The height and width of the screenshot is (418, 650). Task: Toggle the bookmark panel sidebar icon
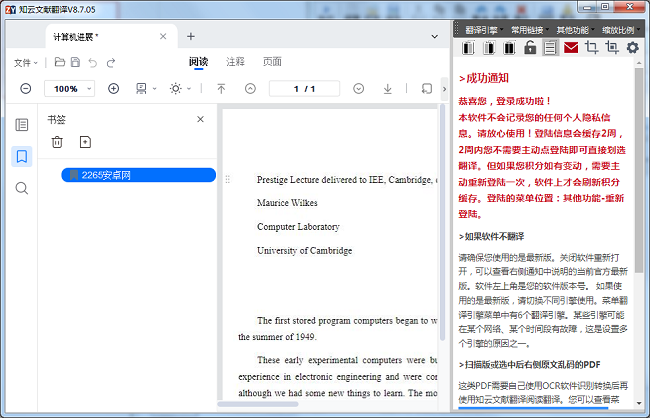tap(22, 156)
